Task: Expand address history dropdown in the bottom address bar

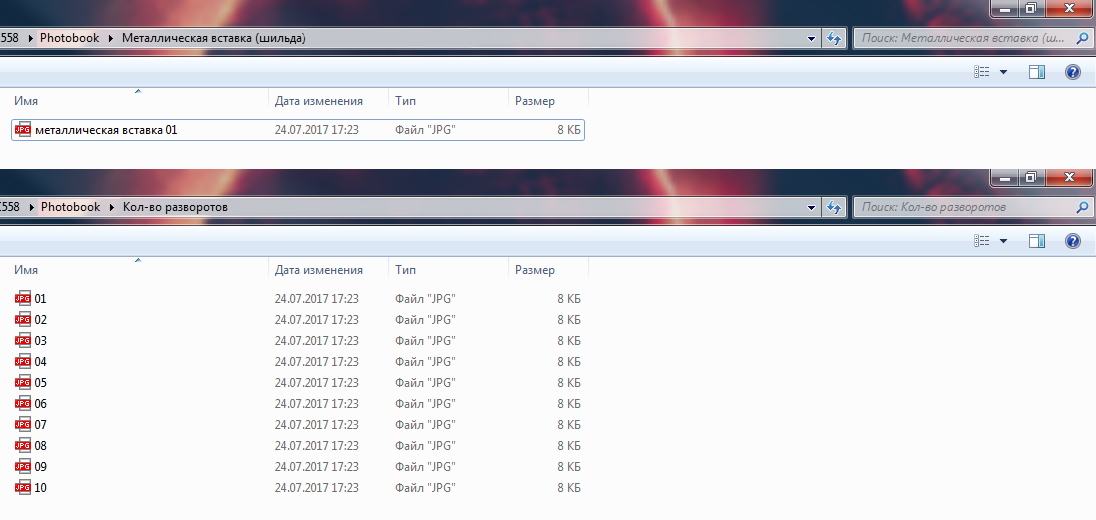Action: coord(812,208)
